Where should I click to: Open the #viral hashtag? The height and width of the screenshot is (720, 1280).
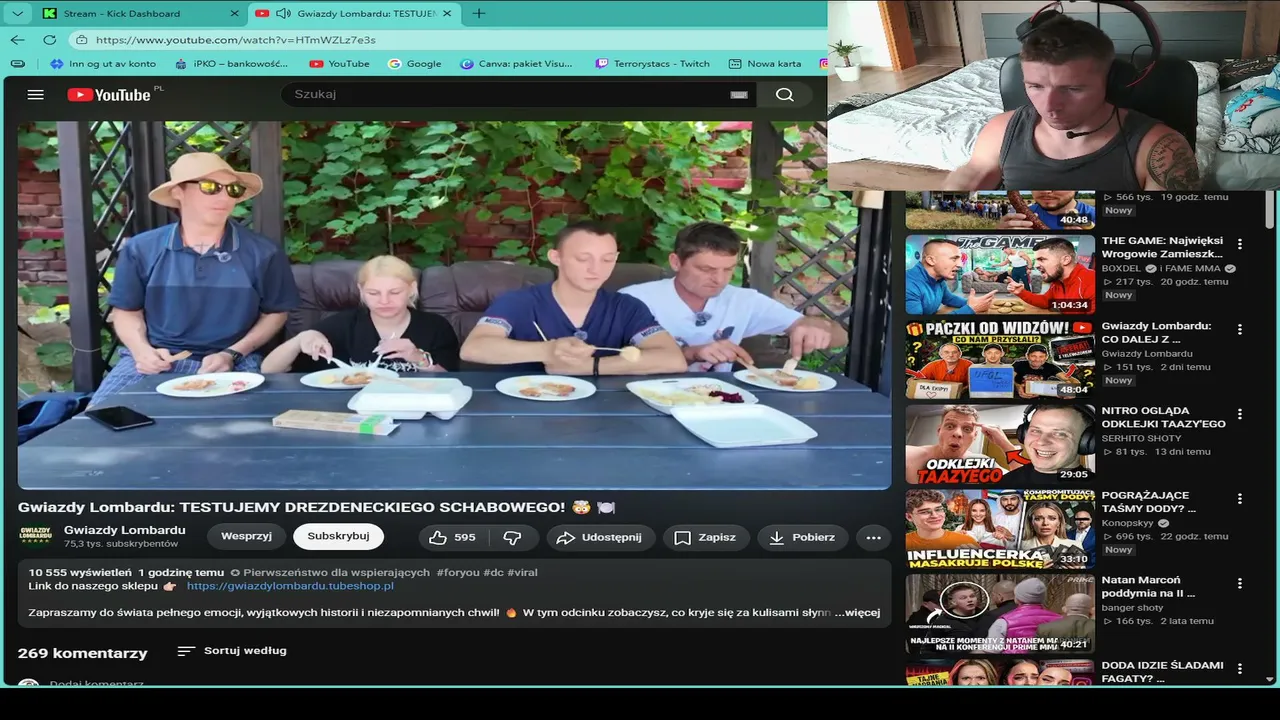523,573
